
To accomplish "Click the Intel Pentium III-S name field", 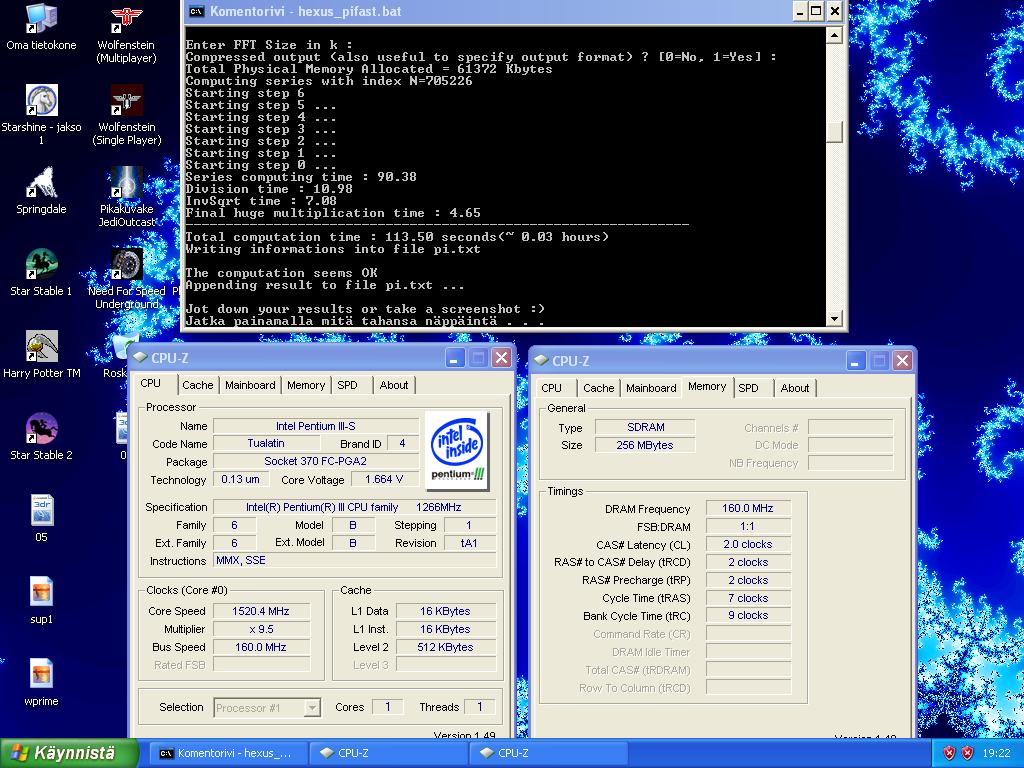I will point(315,426).
